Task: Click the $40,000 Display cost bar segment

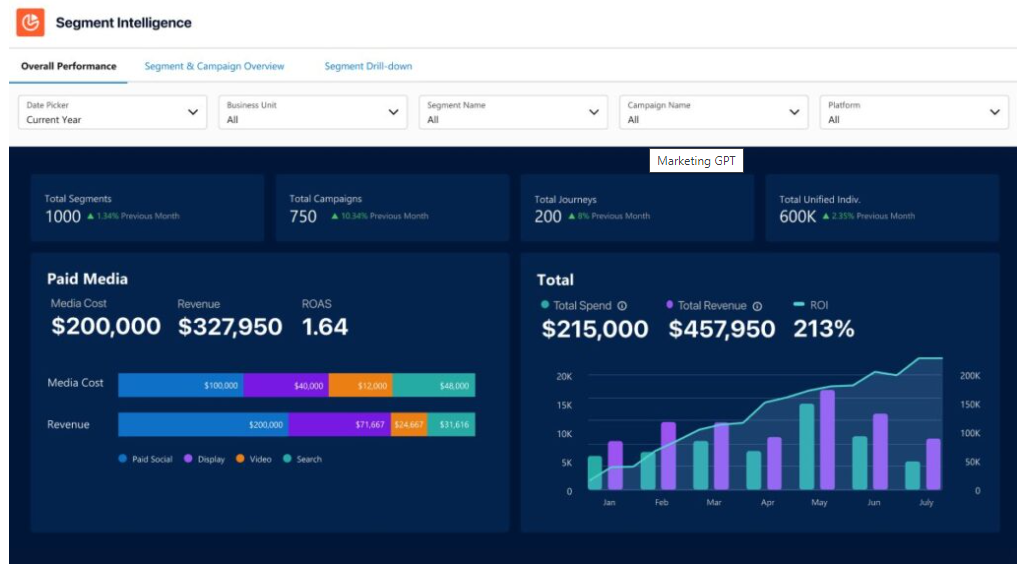Action: 286,385
